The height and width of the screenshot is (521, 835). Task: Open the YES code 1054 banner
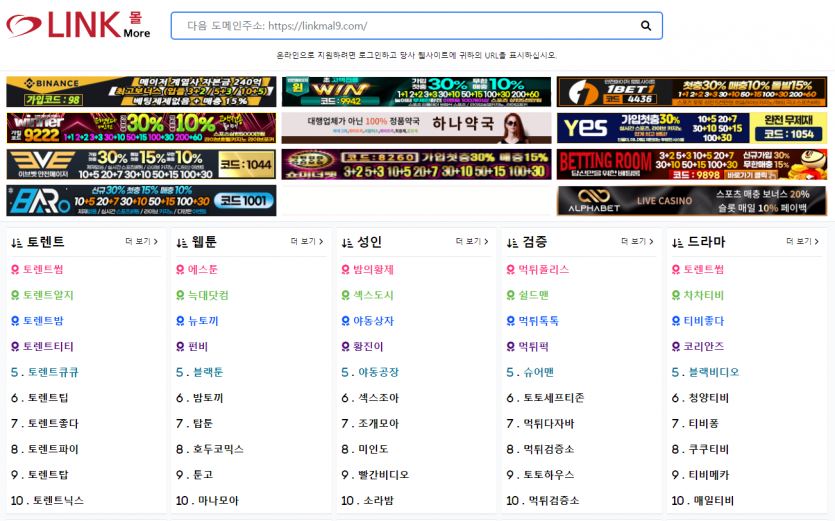pos(692,128)
